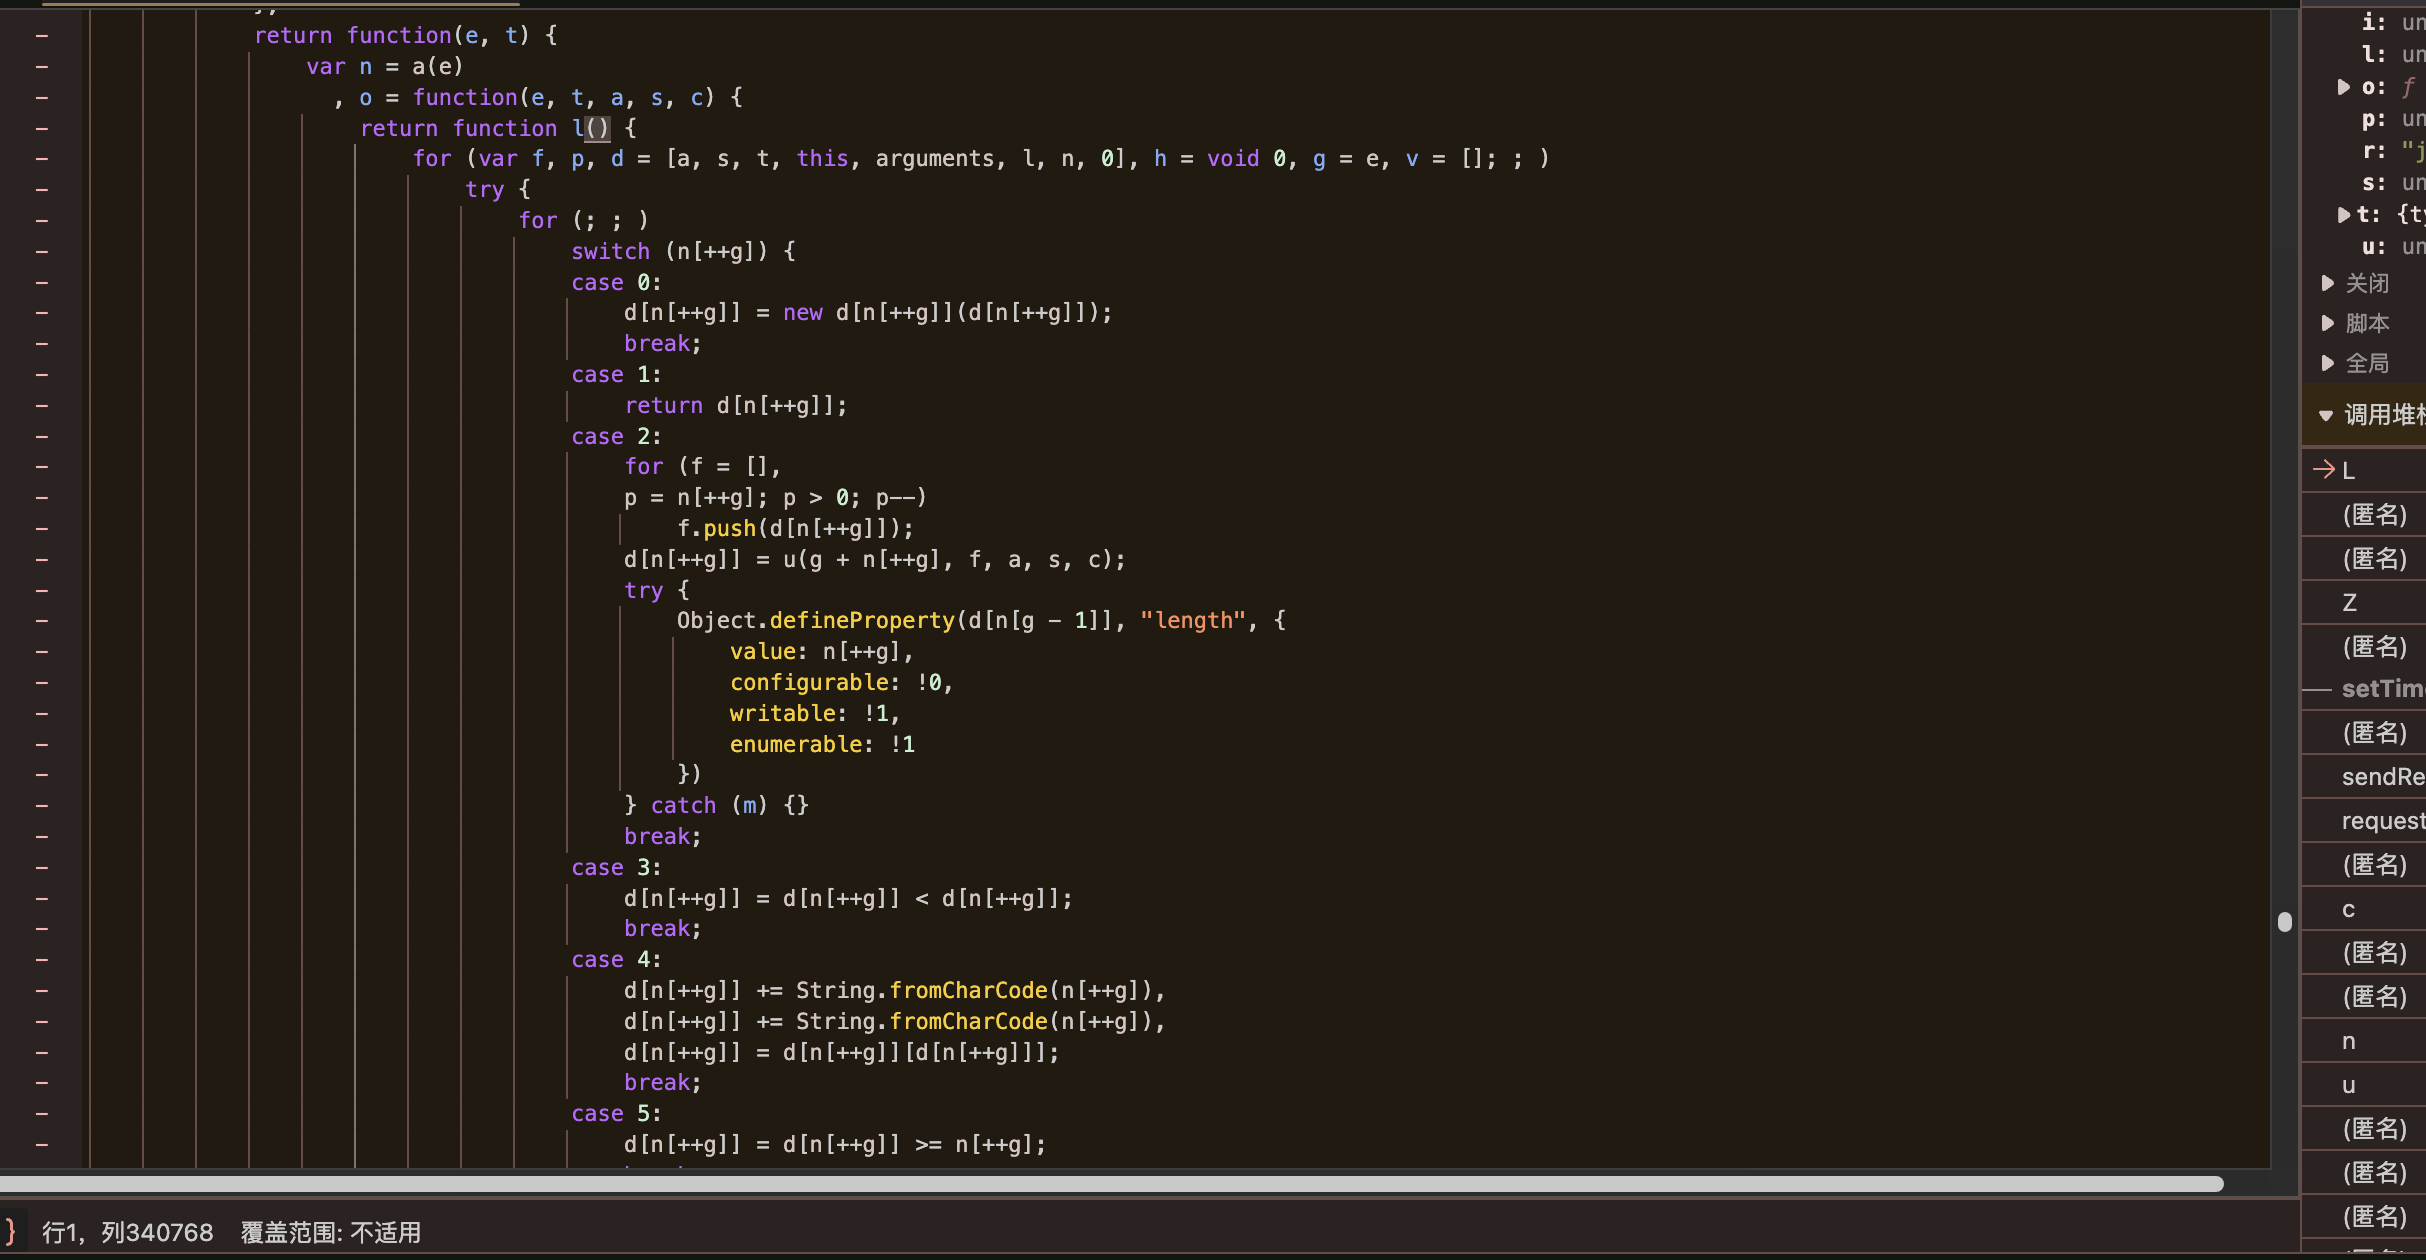Click writable: !1 property line
The width and height of the screenshot is (2426, 1260).
point(815,713)
